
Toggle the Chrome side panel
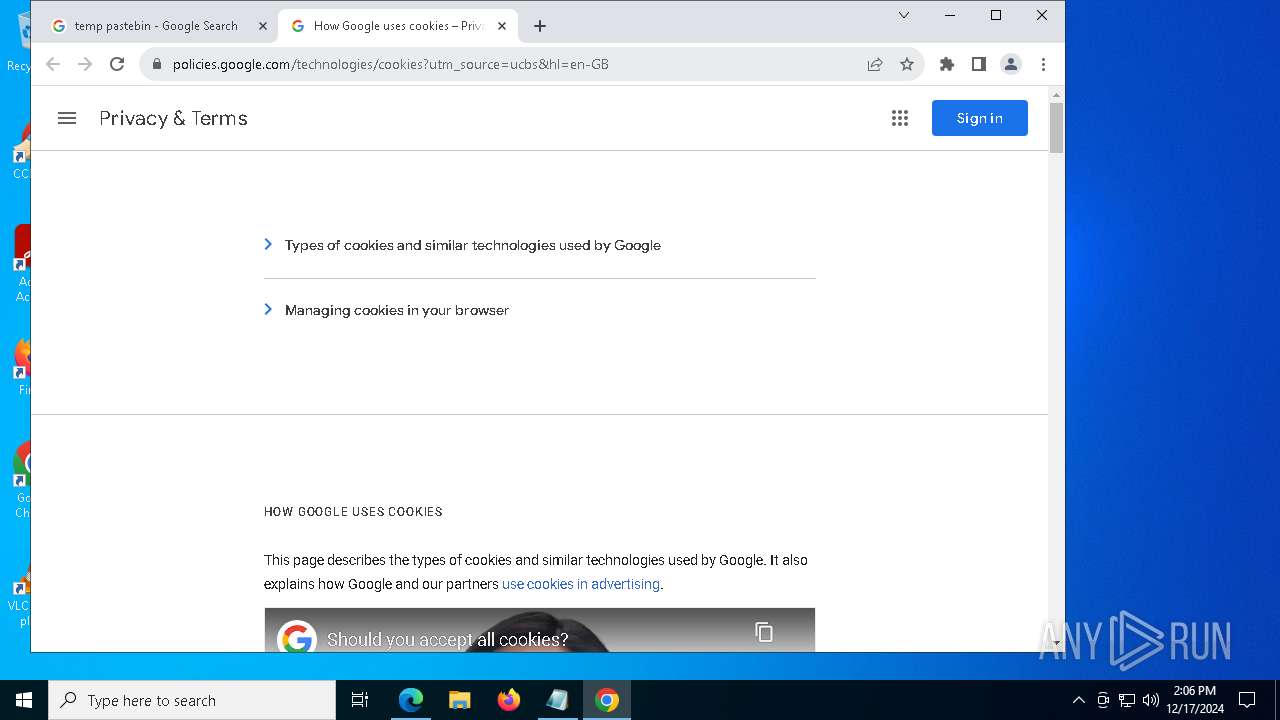click(x=979, y=64)
